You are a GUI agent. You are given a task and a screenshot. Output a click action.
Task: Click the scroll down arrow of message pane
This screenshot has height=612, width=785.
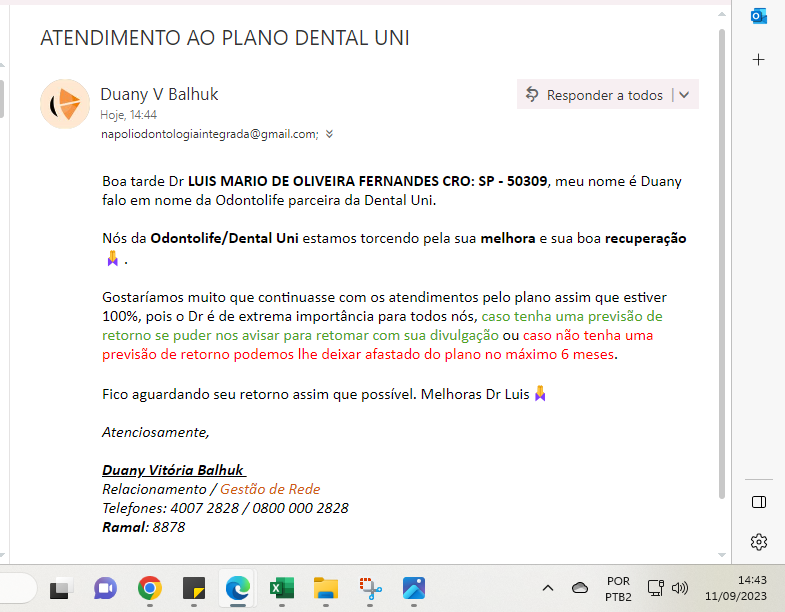pos(721,554)
